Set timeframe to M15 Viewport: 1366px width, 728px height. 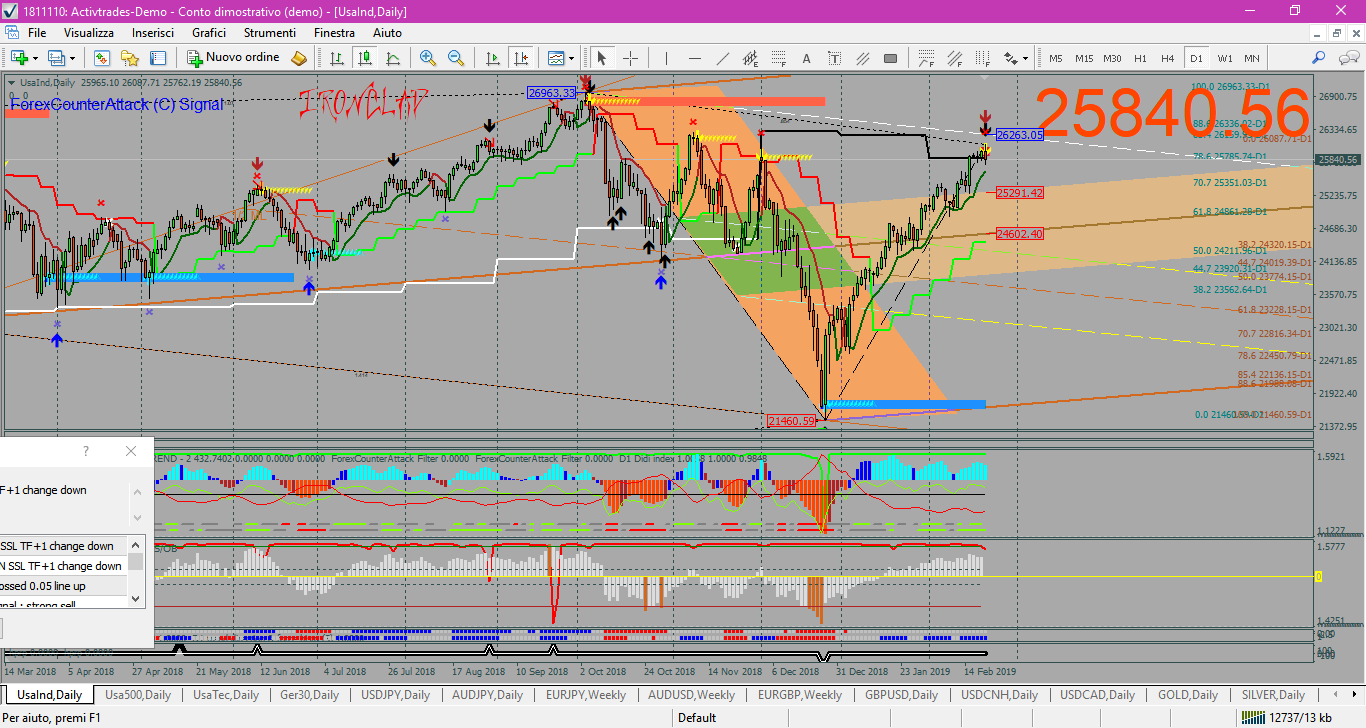click(x=1084, y=58)
